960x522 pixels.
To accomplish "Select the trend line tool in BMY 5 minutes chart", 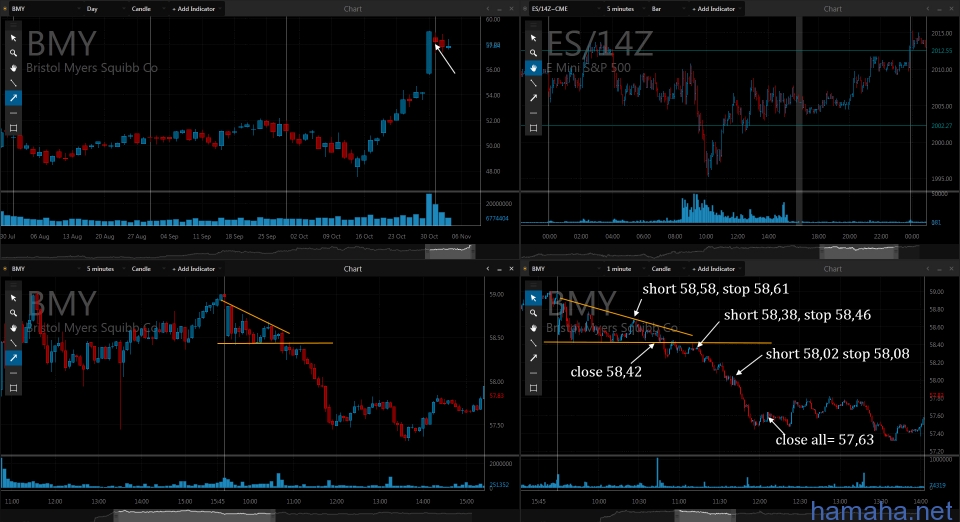I will click(x=13, y=343).
